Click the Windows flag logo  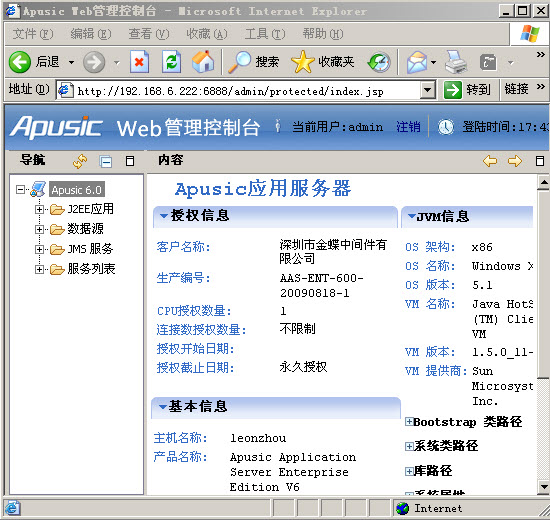click(530, 34)
